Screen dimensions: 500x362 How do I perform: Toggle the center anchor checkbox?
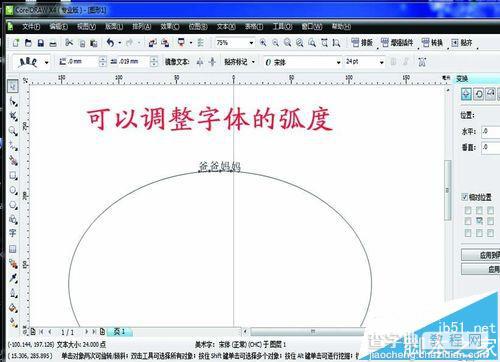click(479, 221)
